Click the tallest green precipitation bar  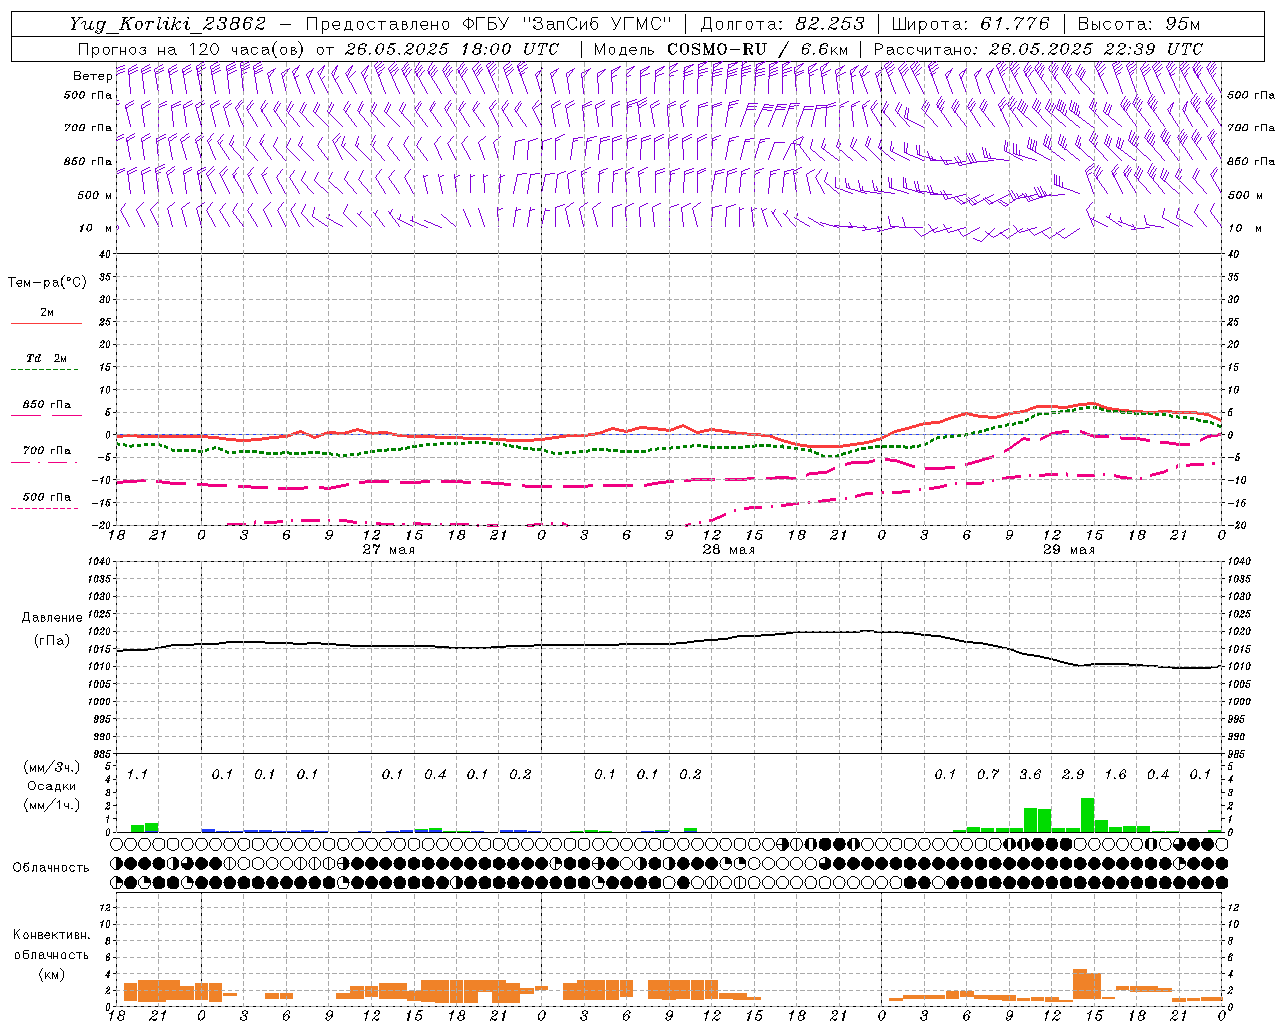1087,814
